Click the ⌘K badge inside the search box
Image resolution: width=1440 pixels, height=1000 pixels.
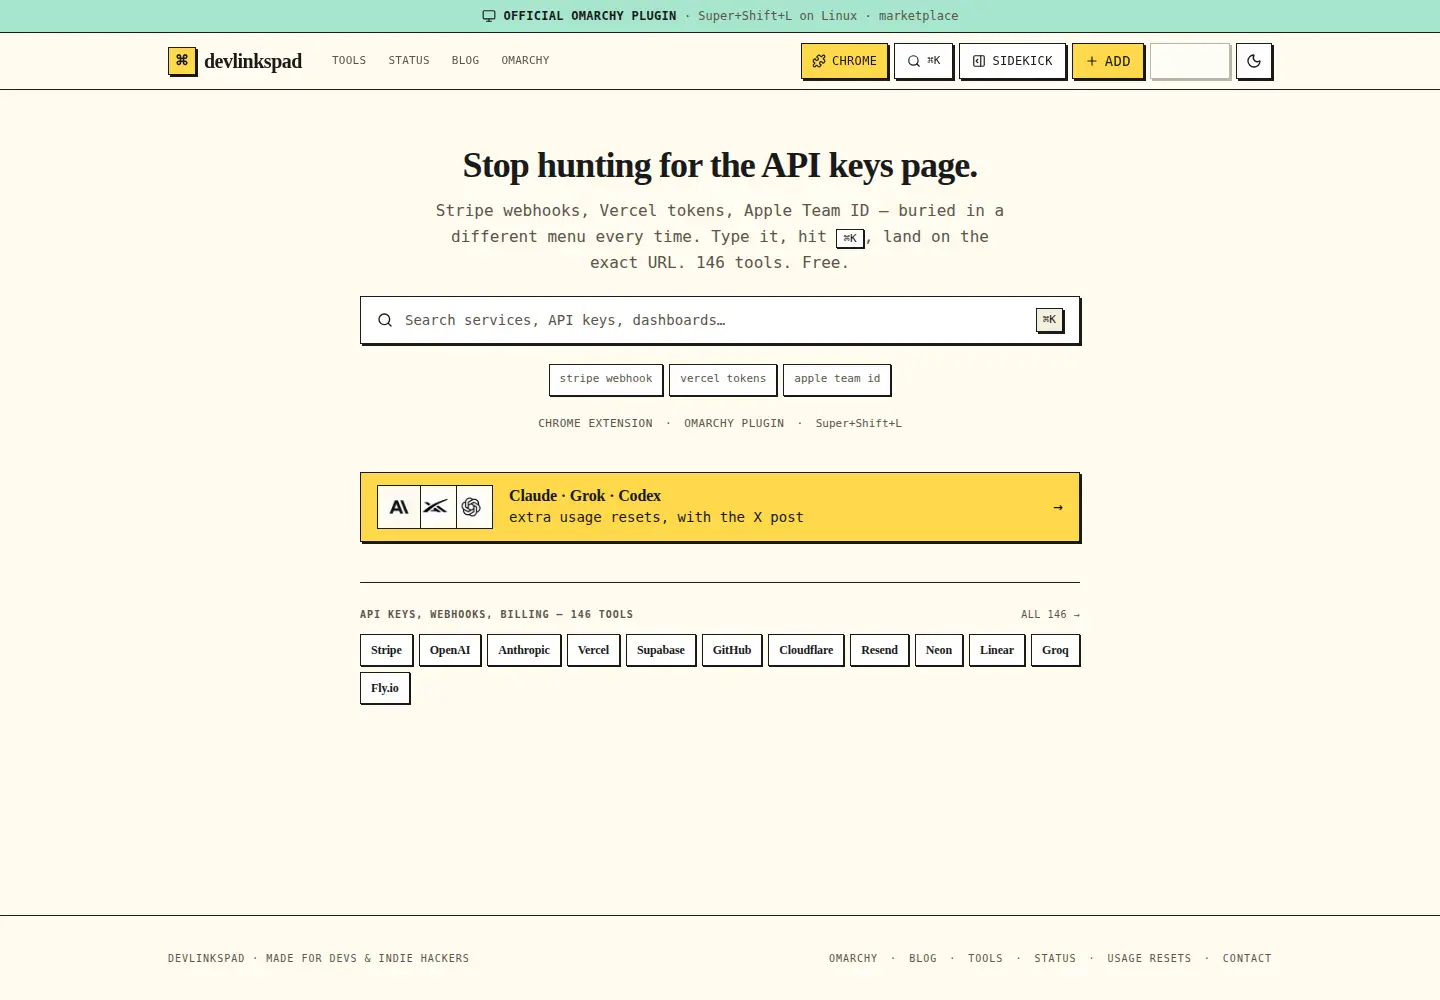click(x=1049, y=320)
